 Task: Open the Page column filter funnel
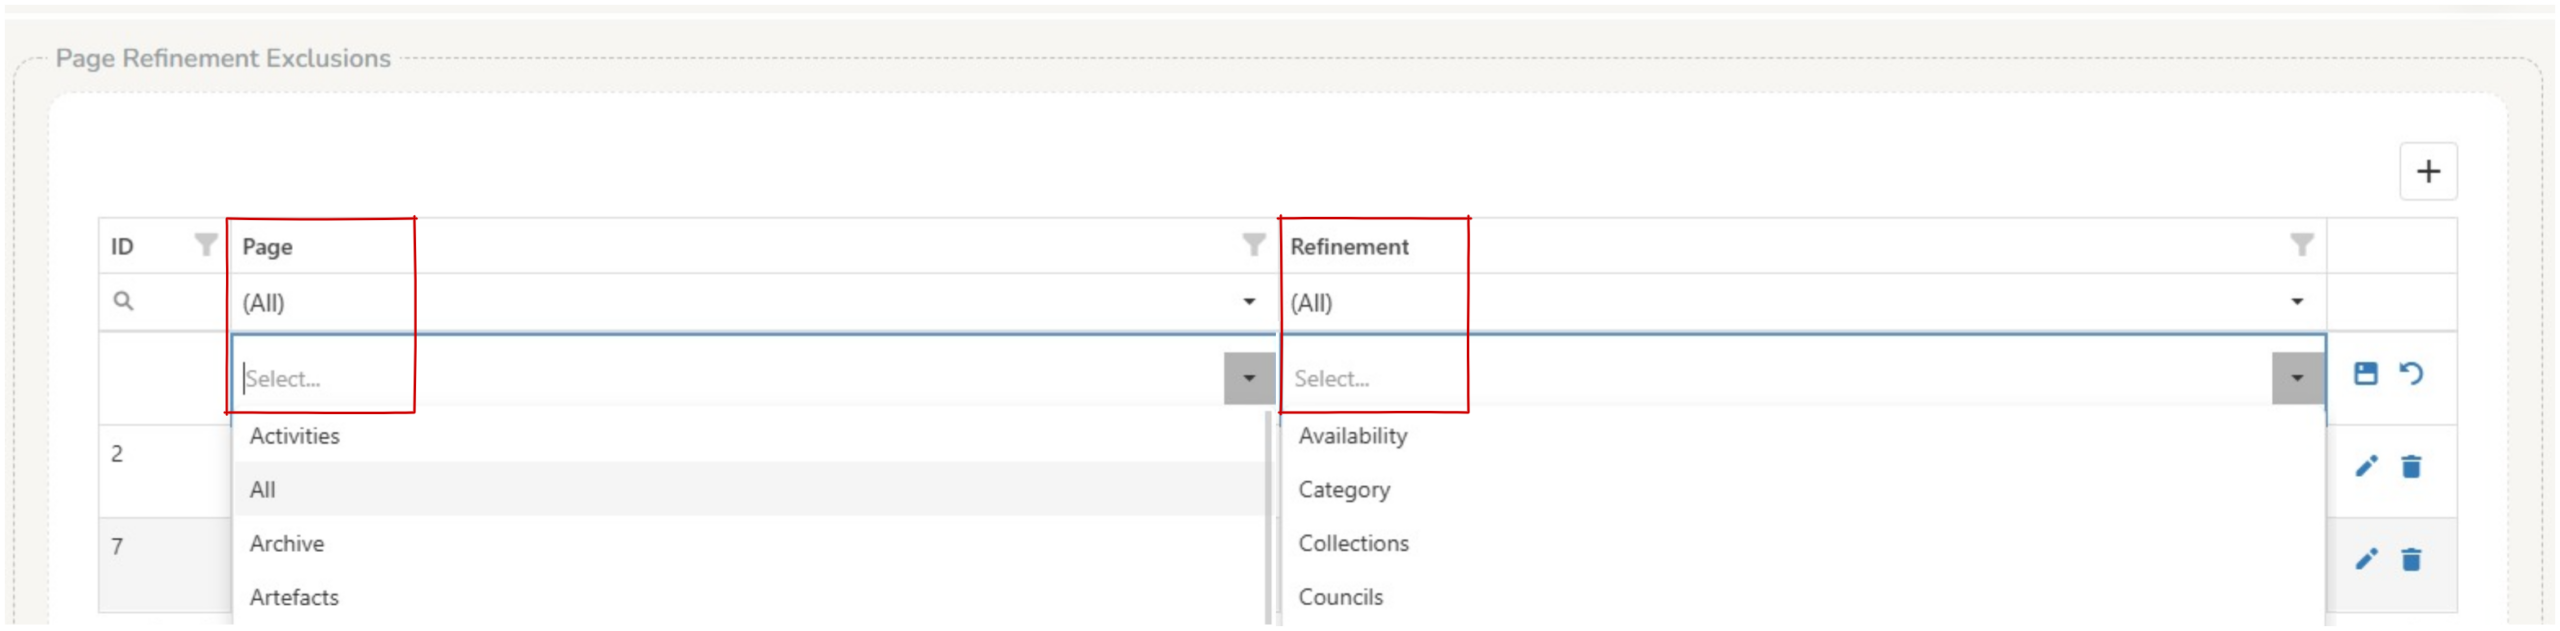[1253, 245]
